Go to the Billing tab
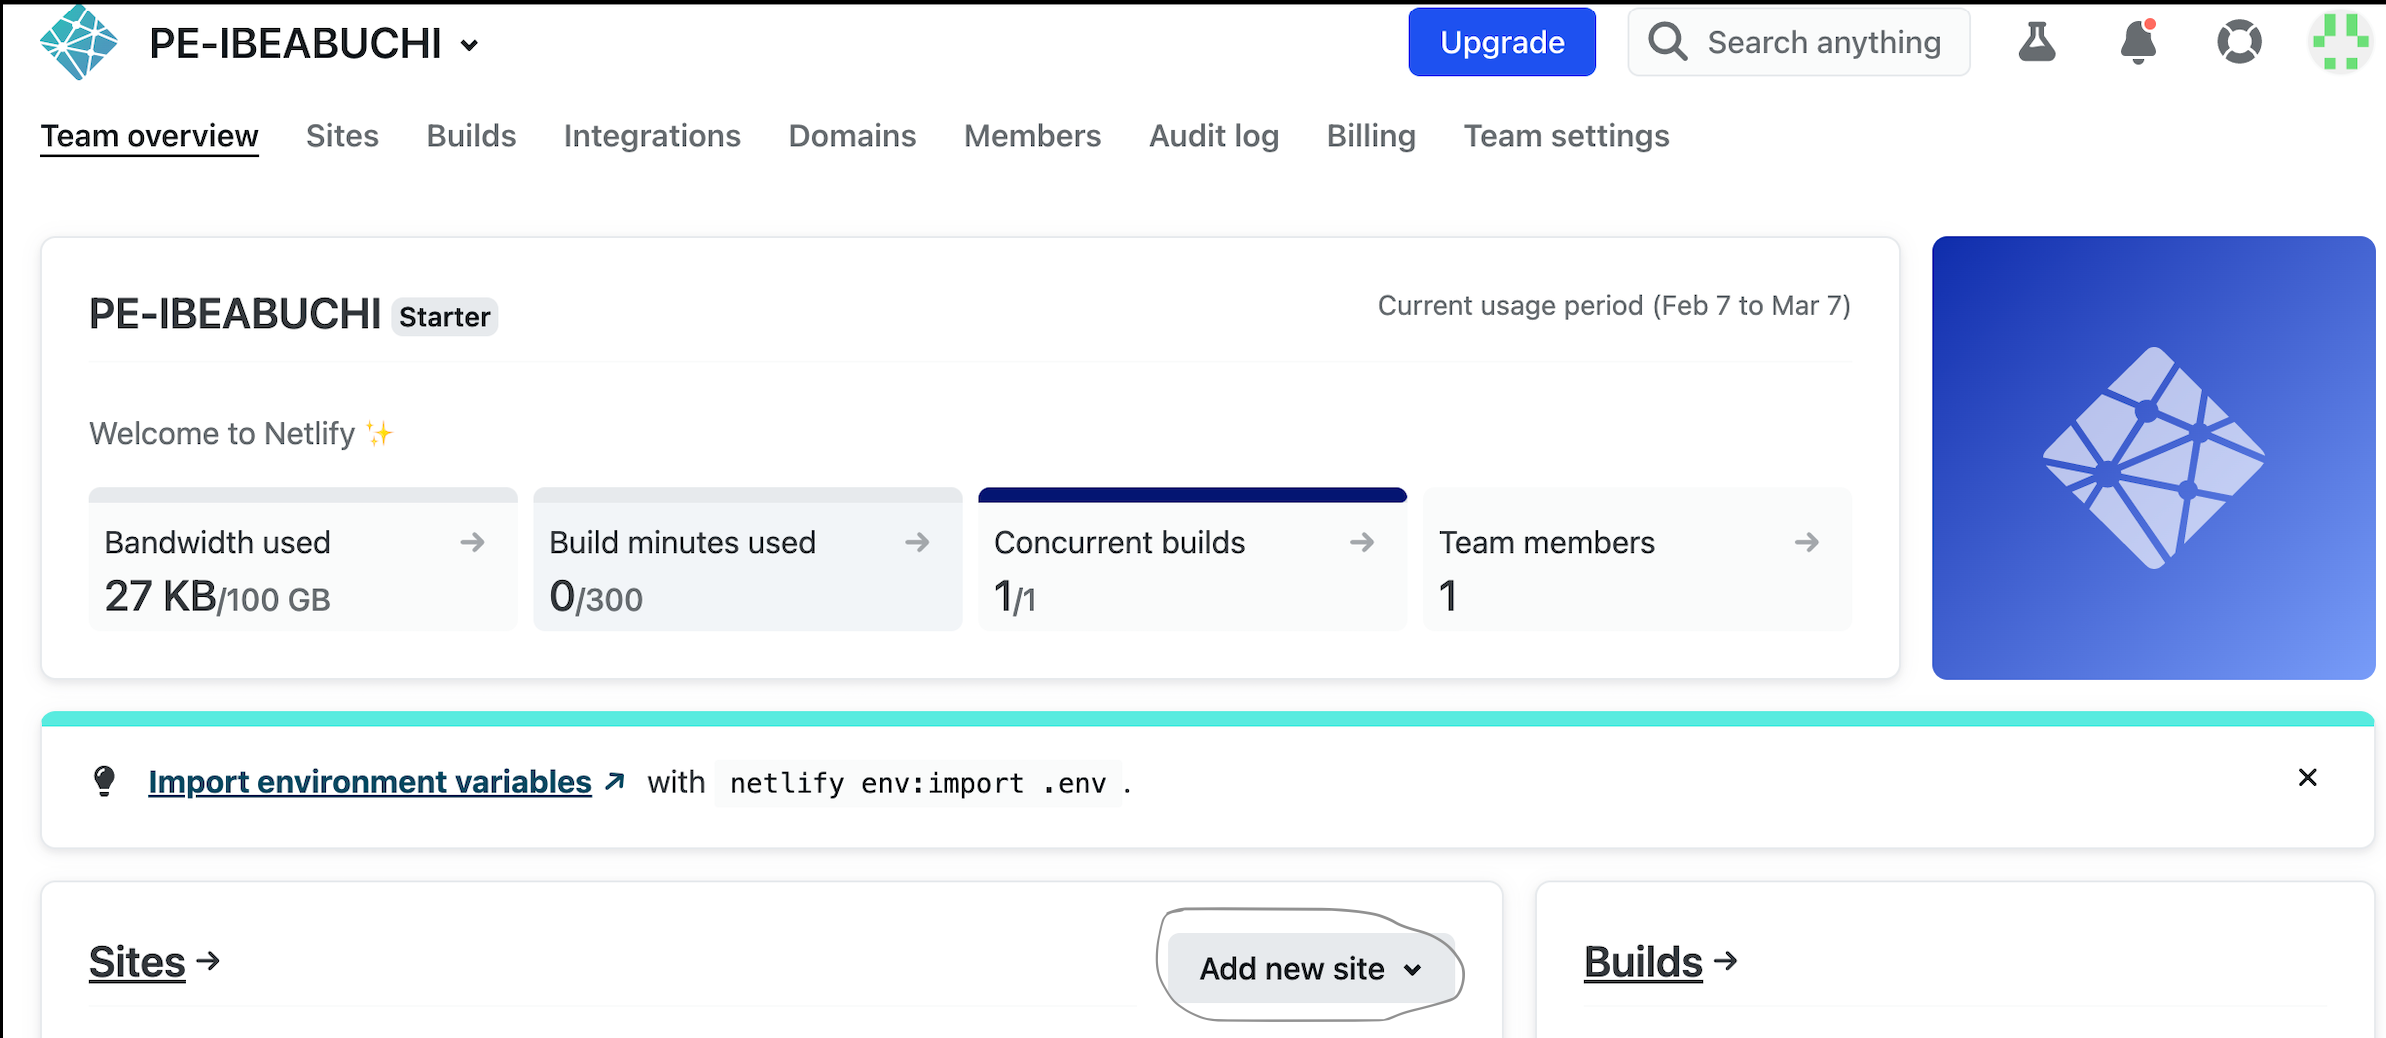 1371,136
